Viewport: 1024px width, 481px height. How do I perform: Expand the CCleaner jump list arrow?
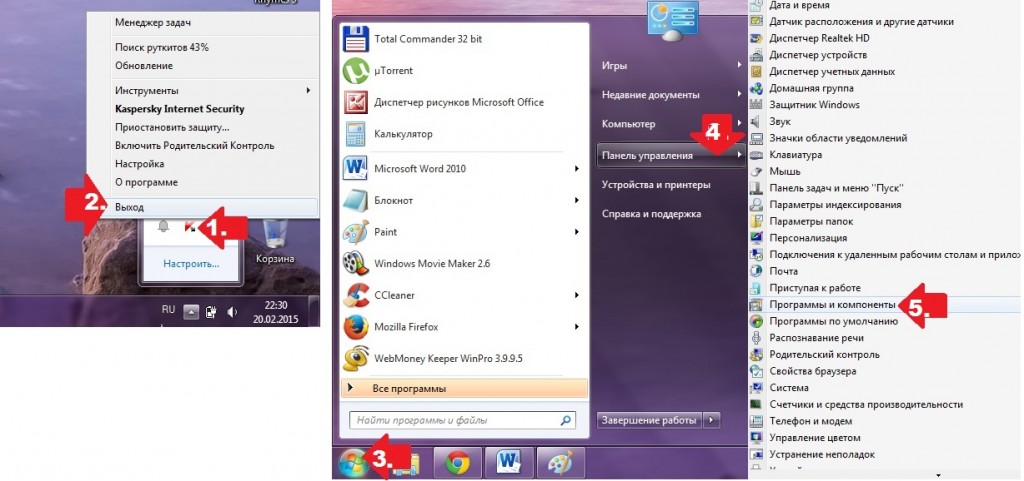pyautogui.click(x=577, y=295)
